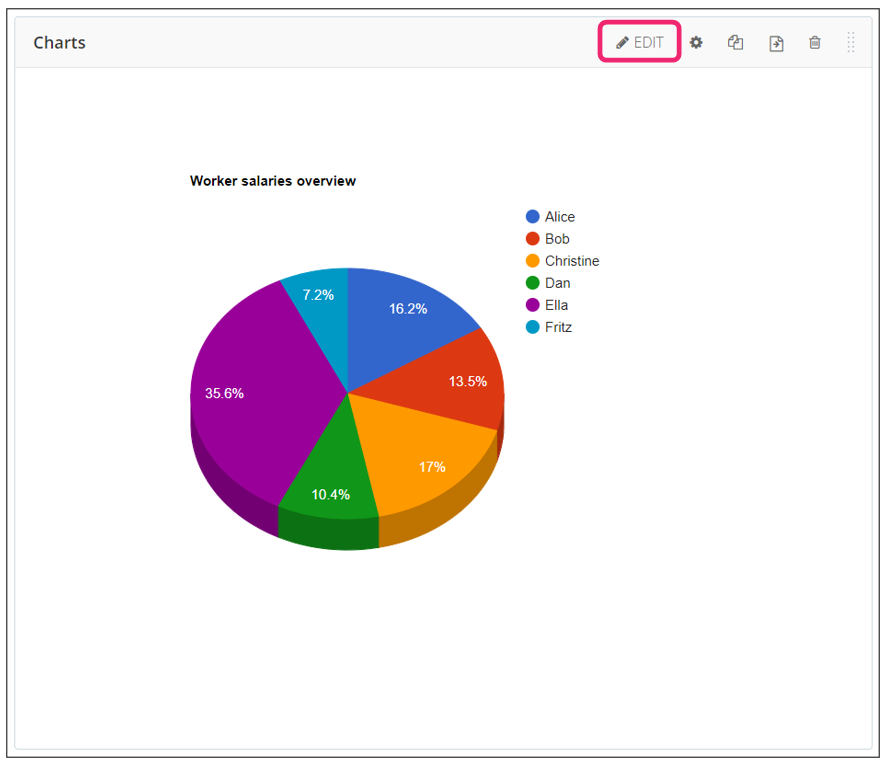Image resolution: width=886 pixels, height=762 pixels.
Task: Click the orange Christine legend marker
Action: 533,261
